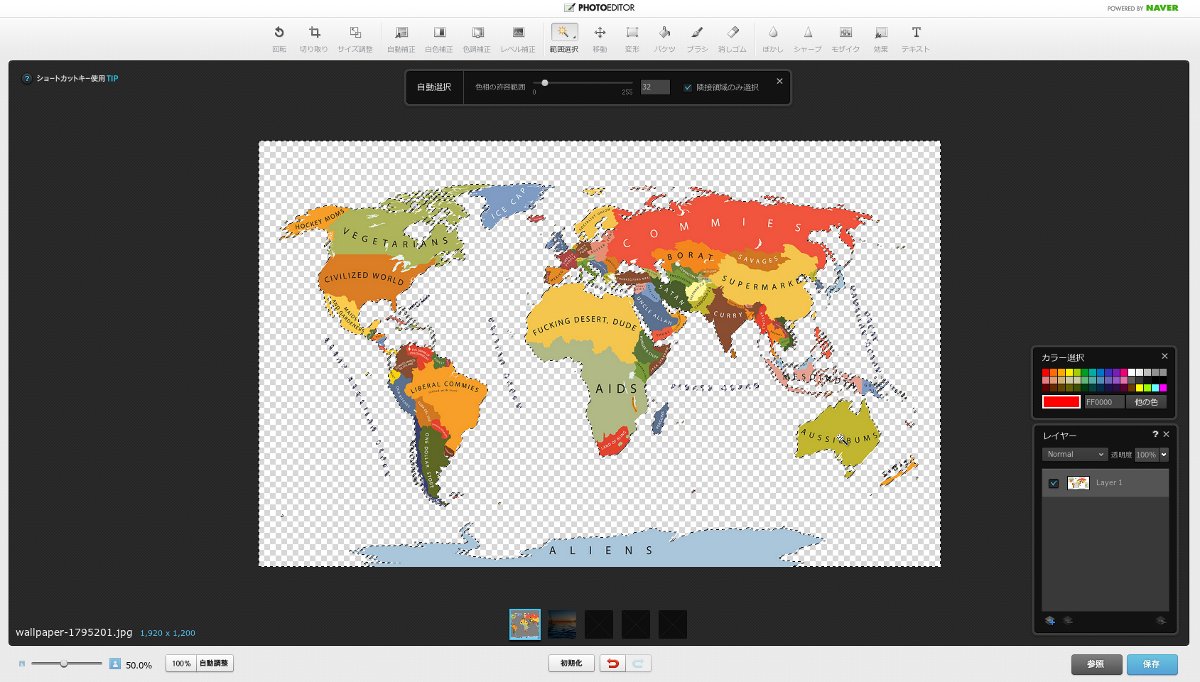Toggle Layer 1 visibility checkbox
The height and width of the screenshot is (682, 1200).
(1054, 483)
